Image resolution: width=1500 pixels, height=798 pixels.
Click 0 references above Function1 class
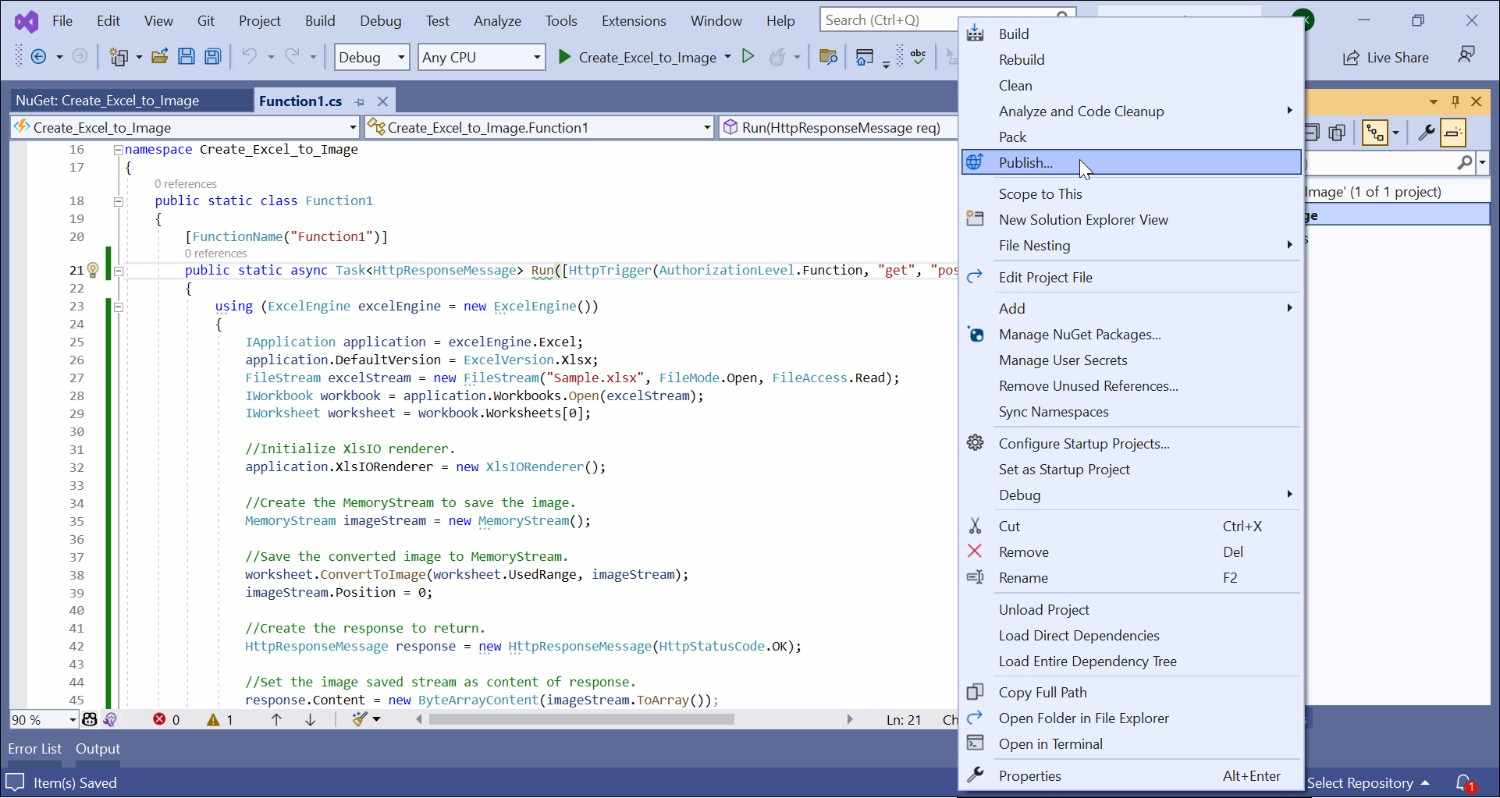185,184
